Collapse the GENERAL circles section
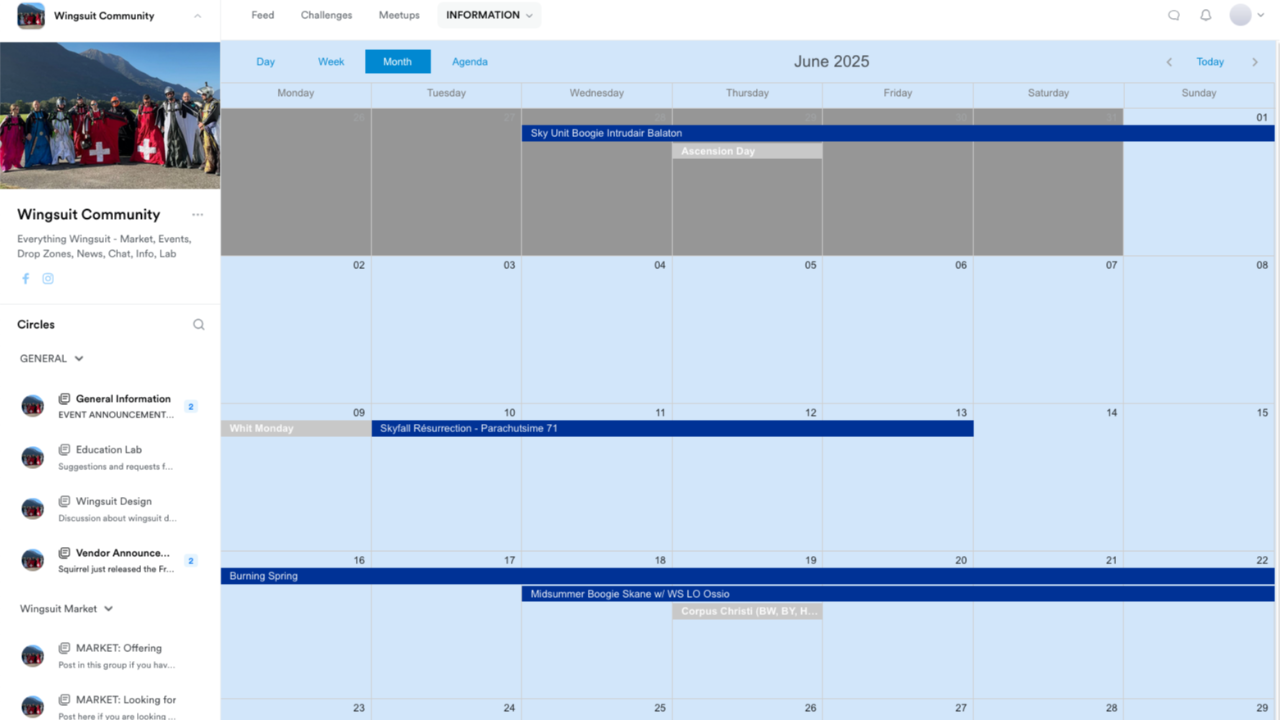Screen dimensions: 1280x720 [x=52, y=358]
